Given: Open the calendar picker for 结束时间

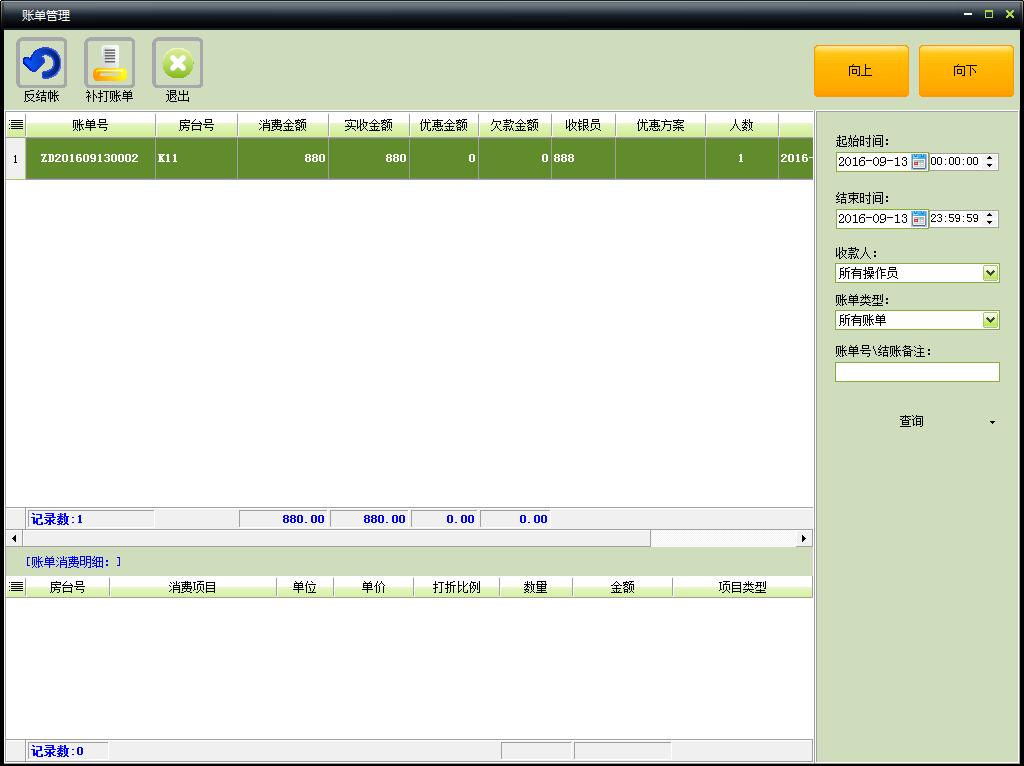Looking at the screenshot, I should pyautogui.click(x=919, y=219).
